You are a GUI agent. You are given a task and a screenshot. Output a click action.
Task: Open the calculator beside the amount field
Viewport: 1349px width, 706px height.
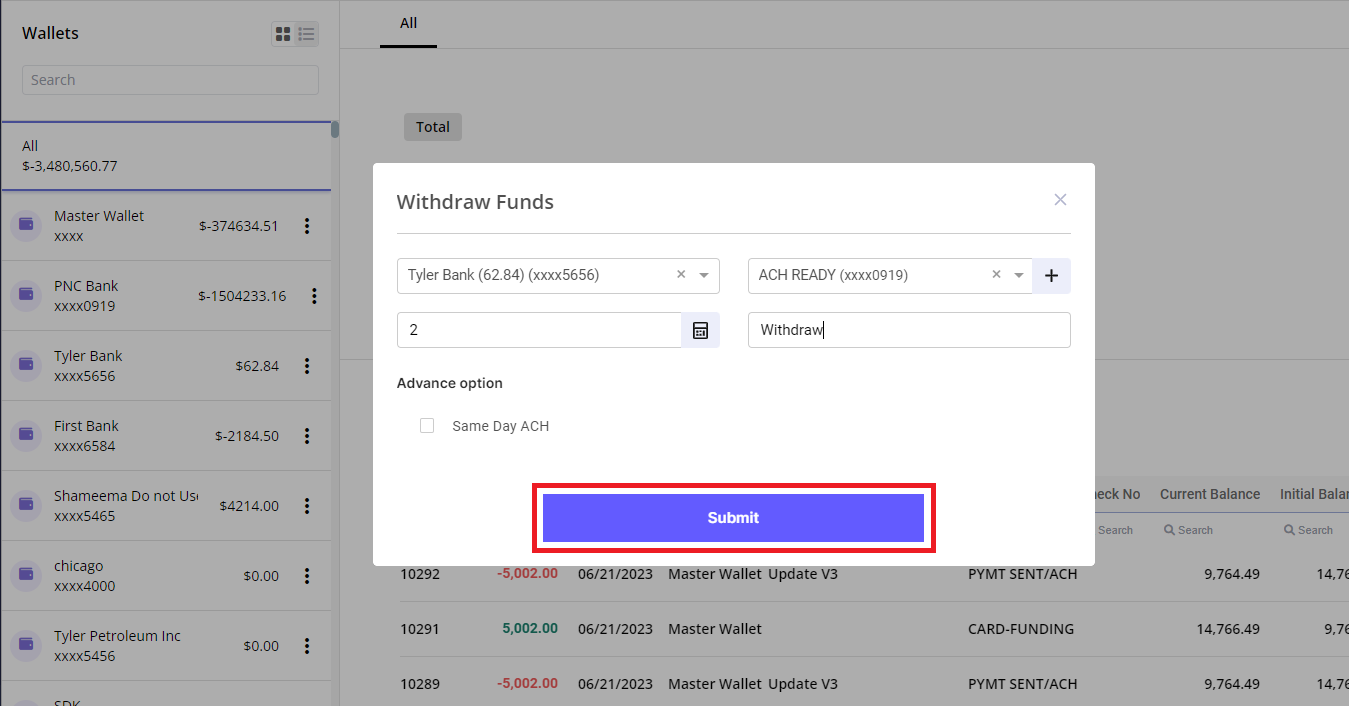(700, 330)
